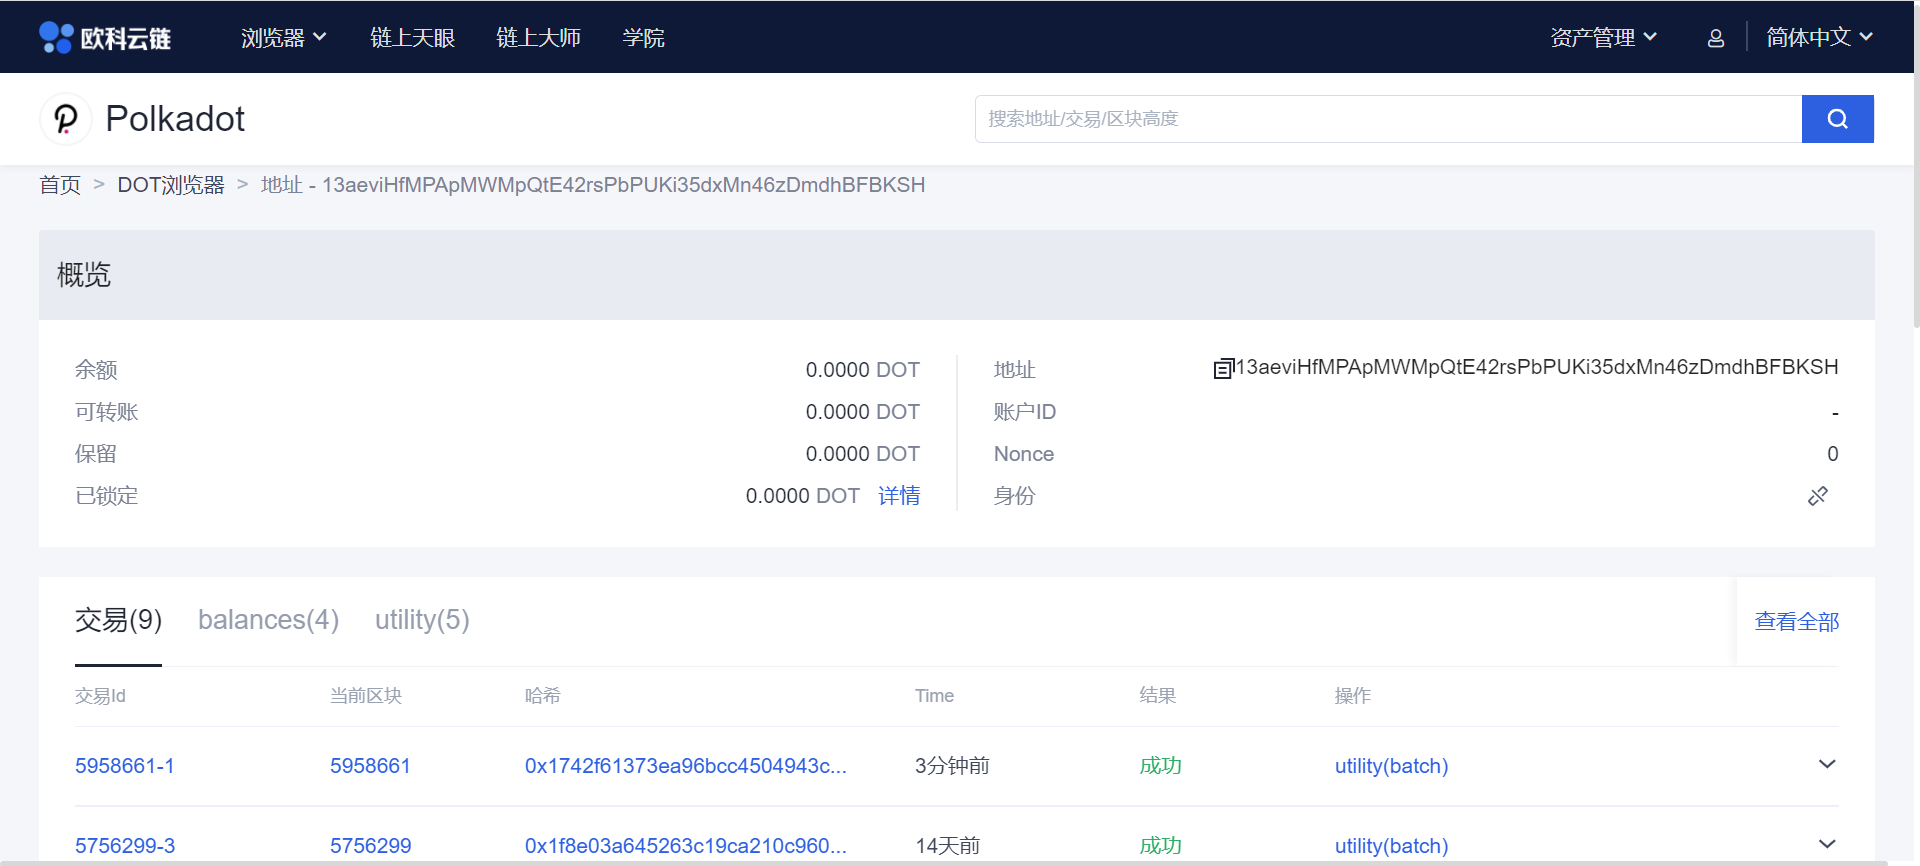The image size is (1920, 866).
Task: Click the 保留 value 0.0000 DOT
Action: (x=862, y=454)
